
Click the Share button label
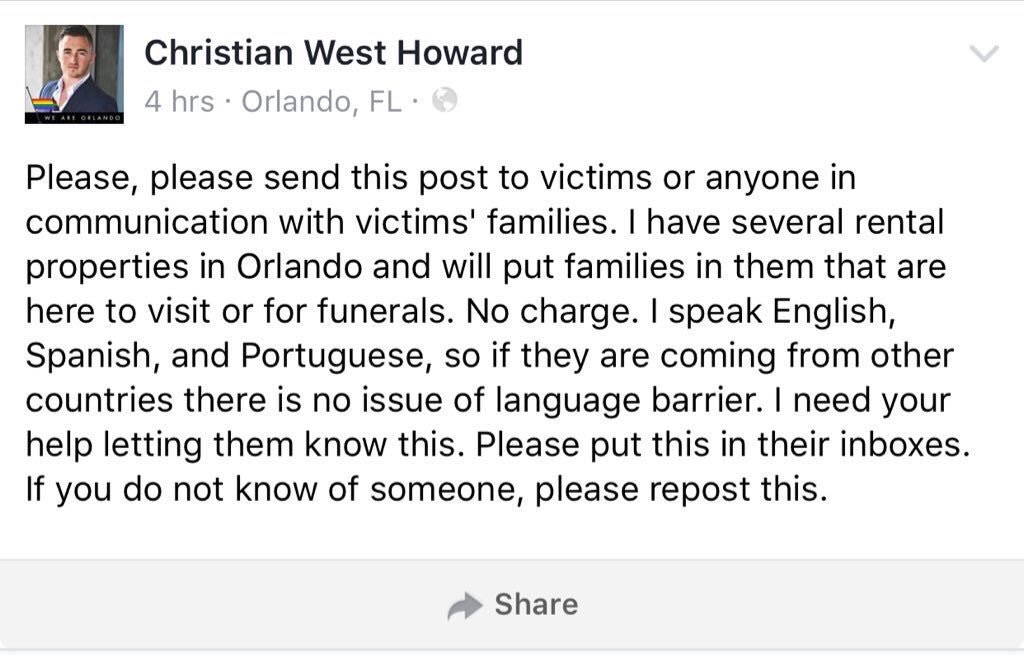pyautogui.click(x=536, y=604)
